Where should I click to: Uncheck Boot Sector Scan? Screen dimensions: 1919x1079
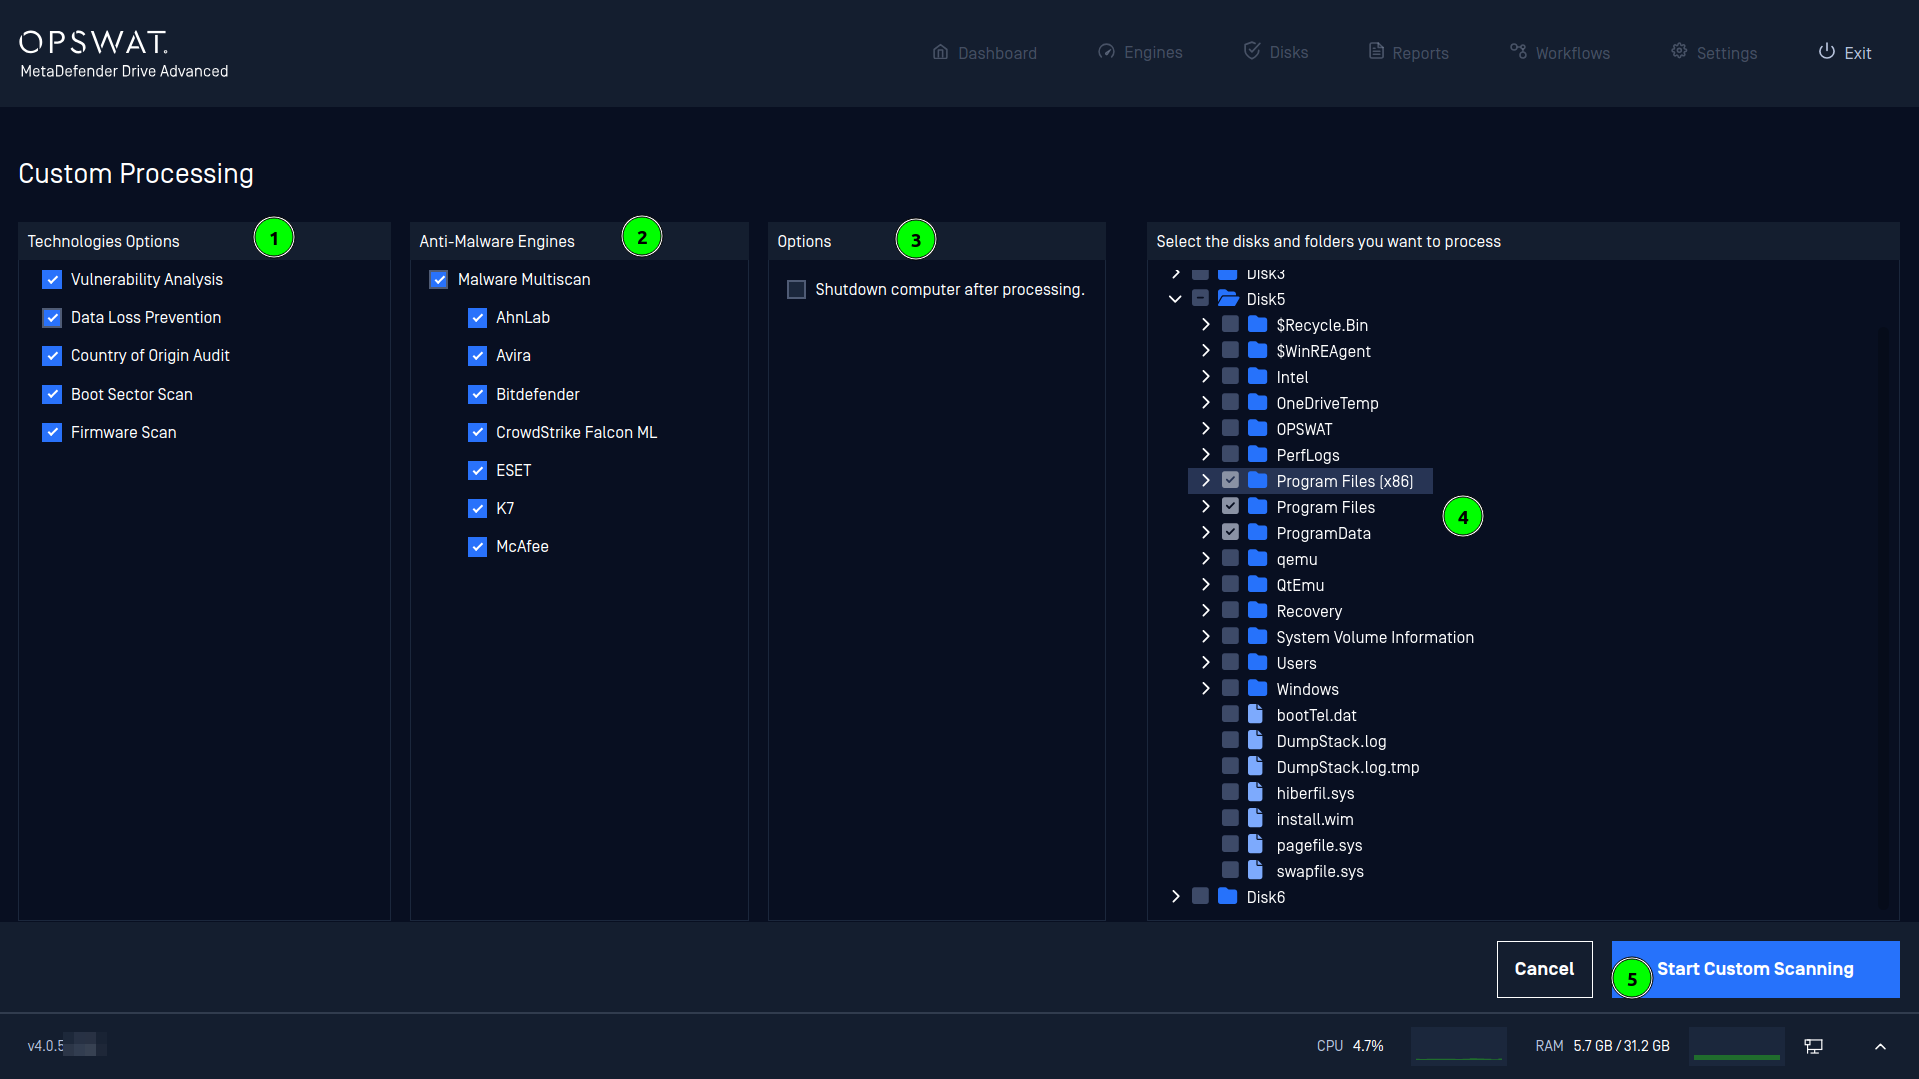(x=52, y=395)
